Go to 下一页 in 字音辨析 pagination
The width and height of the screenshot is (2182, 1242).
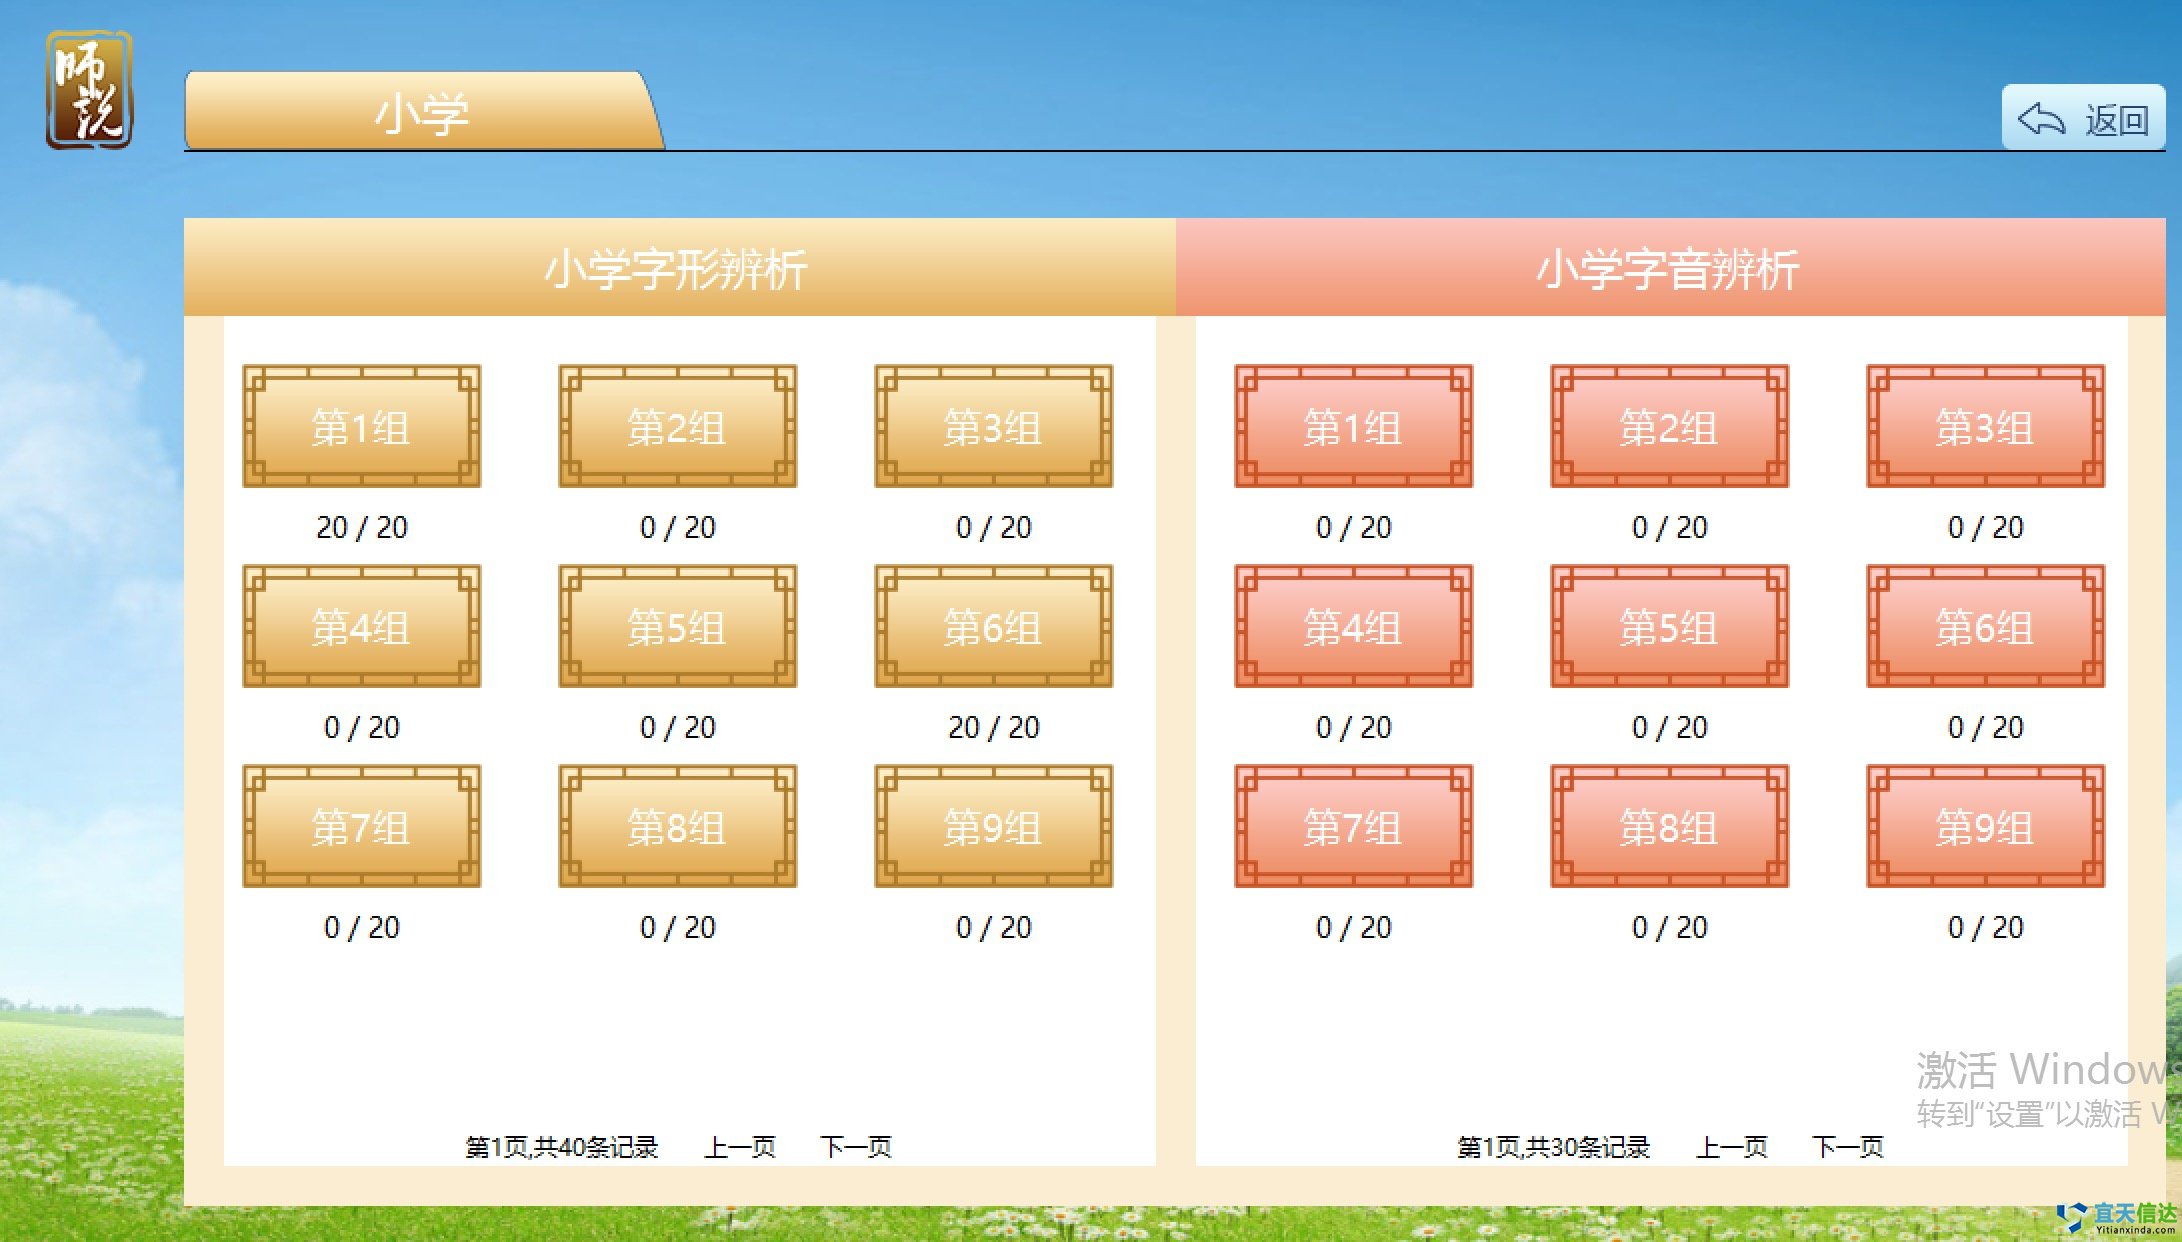point(1848,1147)
